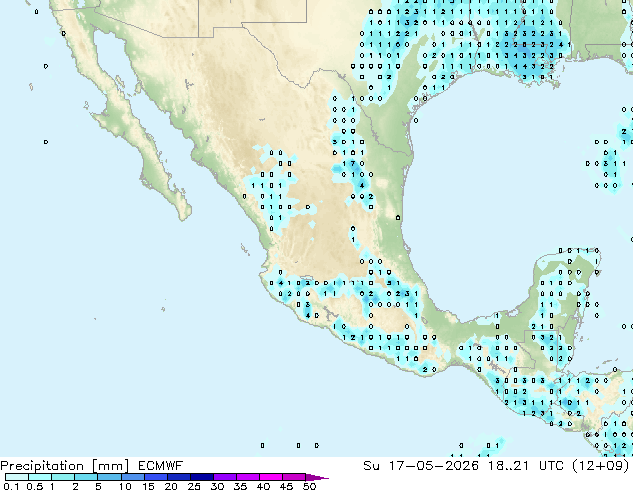Click the 15–20 mm legend color box
634x490 pixels.
point(155,477)
